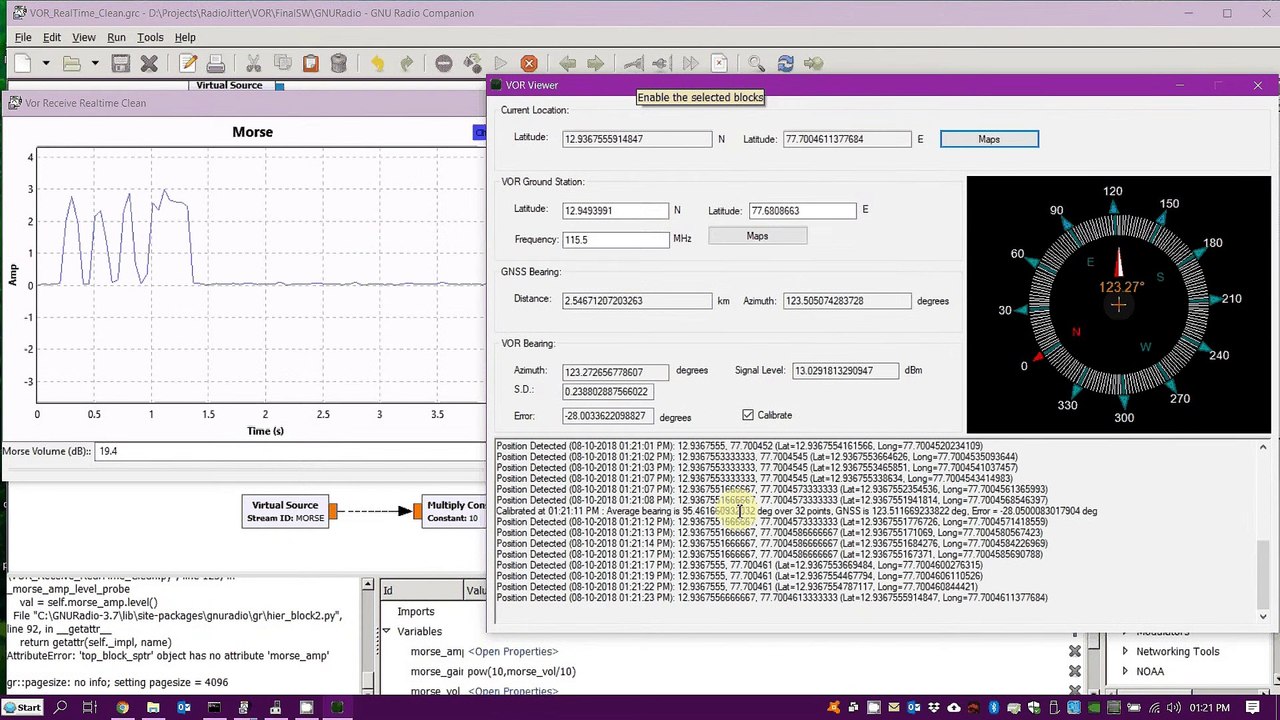
Task: Click the Find blocks magnifier icon
Action: [756, 63]
